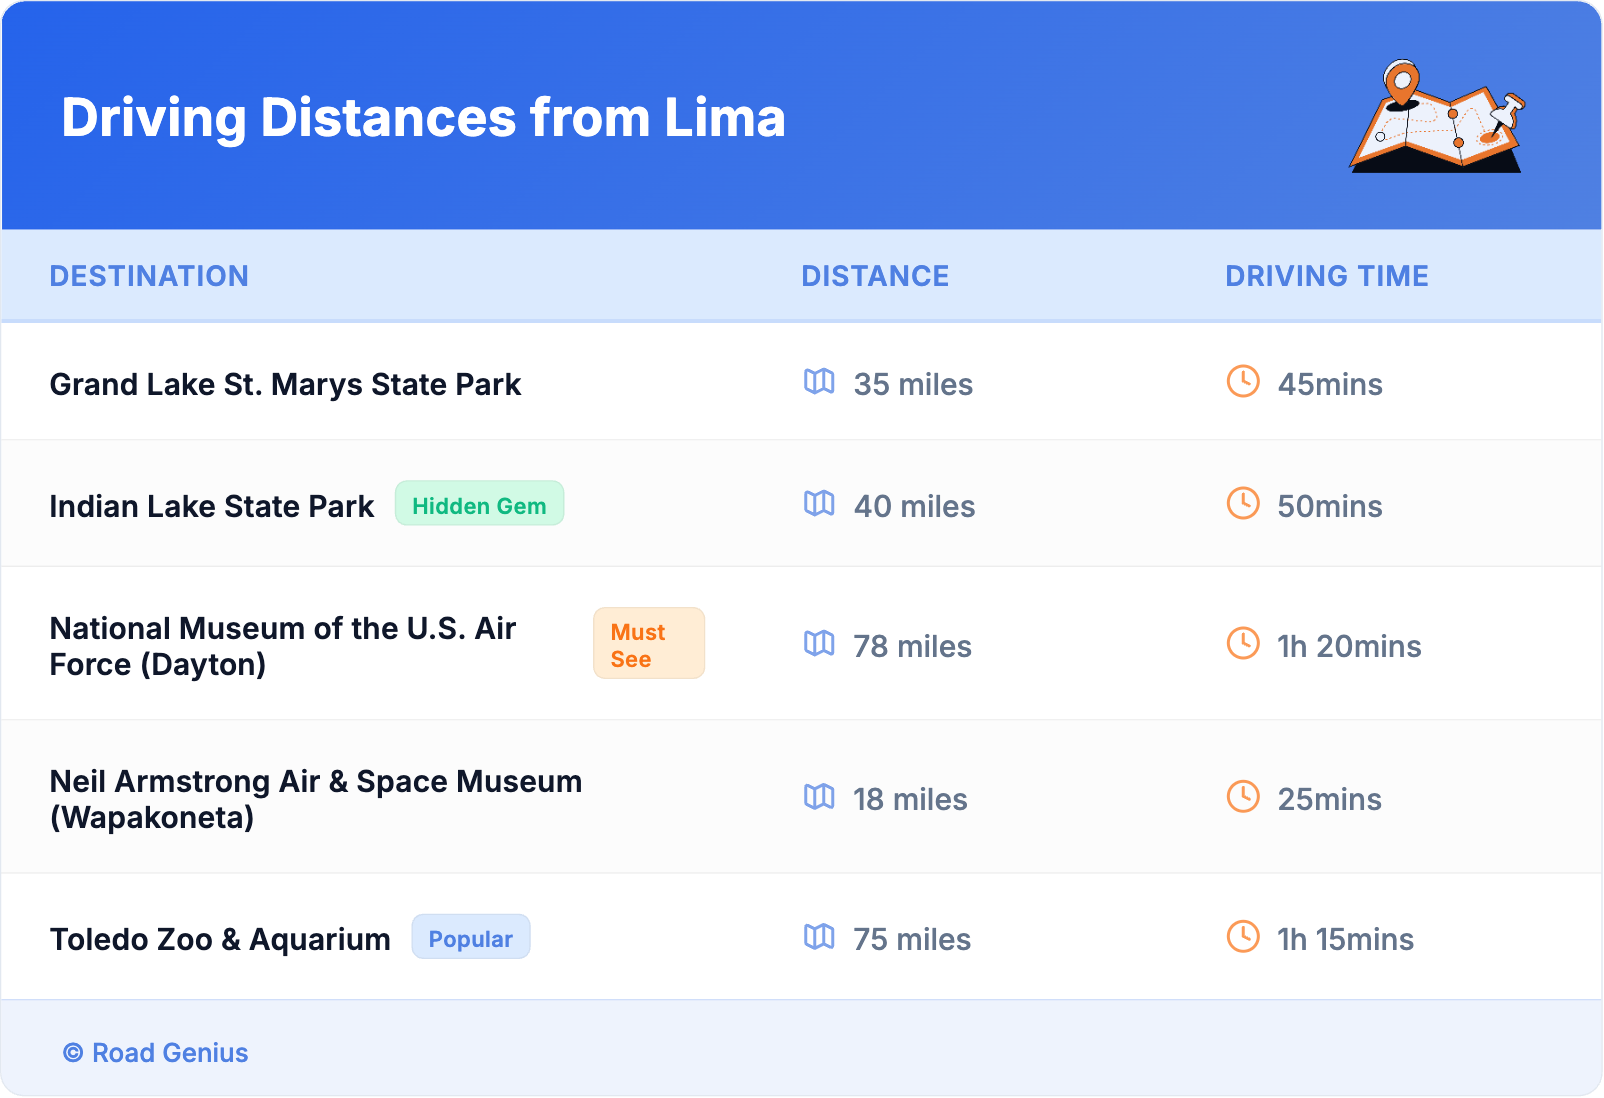Viewport: 1604px width, 1098px height.
Task: Open the Road Genius footer link
Action: click(169, 1053)
